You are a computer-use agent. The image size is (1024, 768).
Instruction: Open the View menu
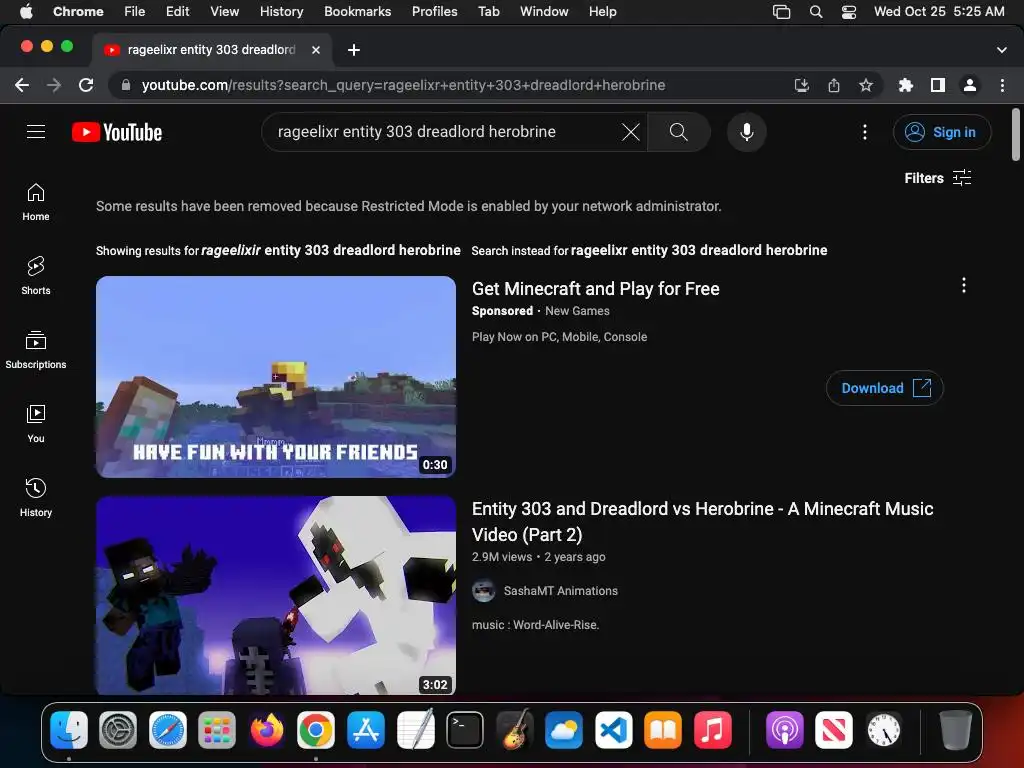point(224,12)
